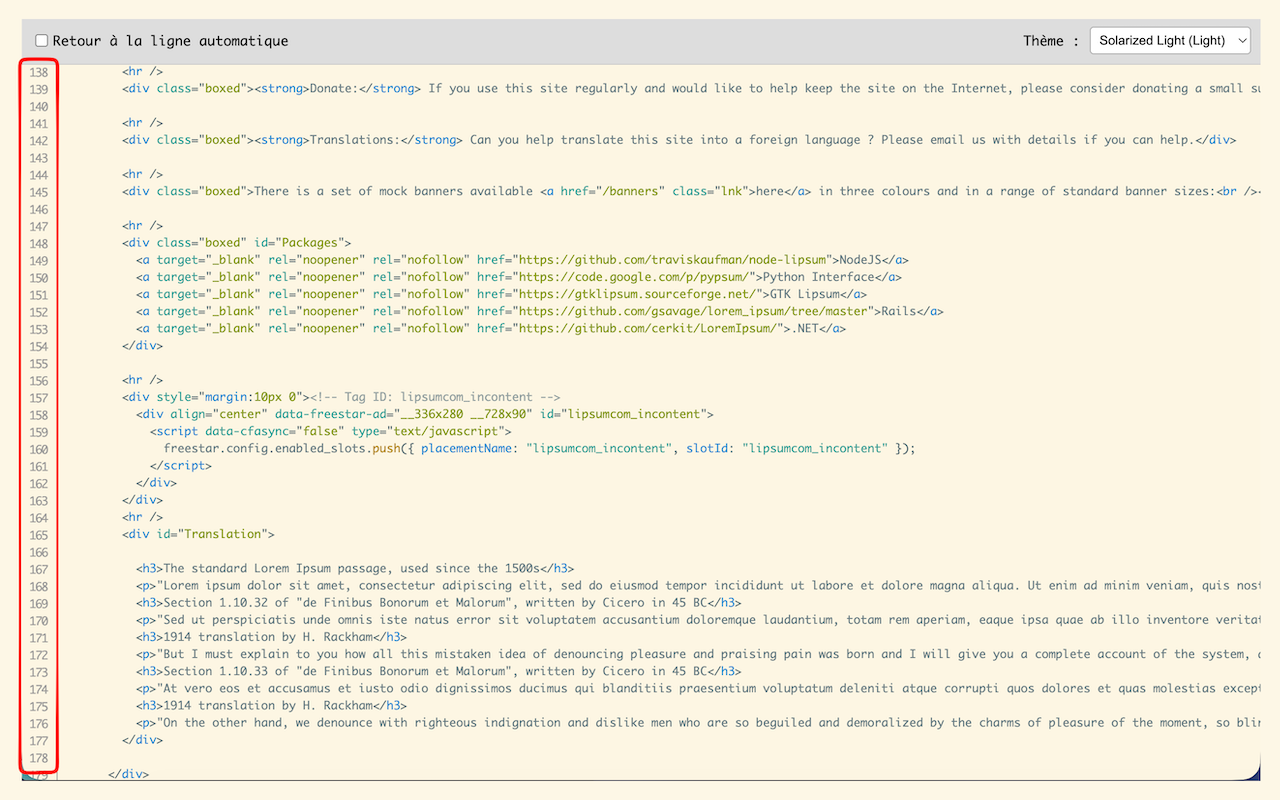Click line number 178 in the gutter
This screenshot has width=1280, height=800.
pos(38,757)
